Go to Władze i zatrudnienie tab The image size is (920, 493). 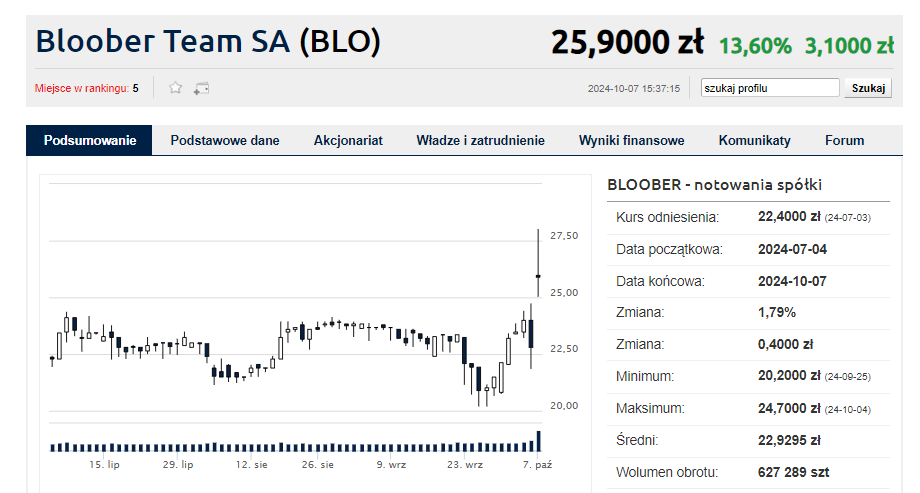click(x=480, y=141)
